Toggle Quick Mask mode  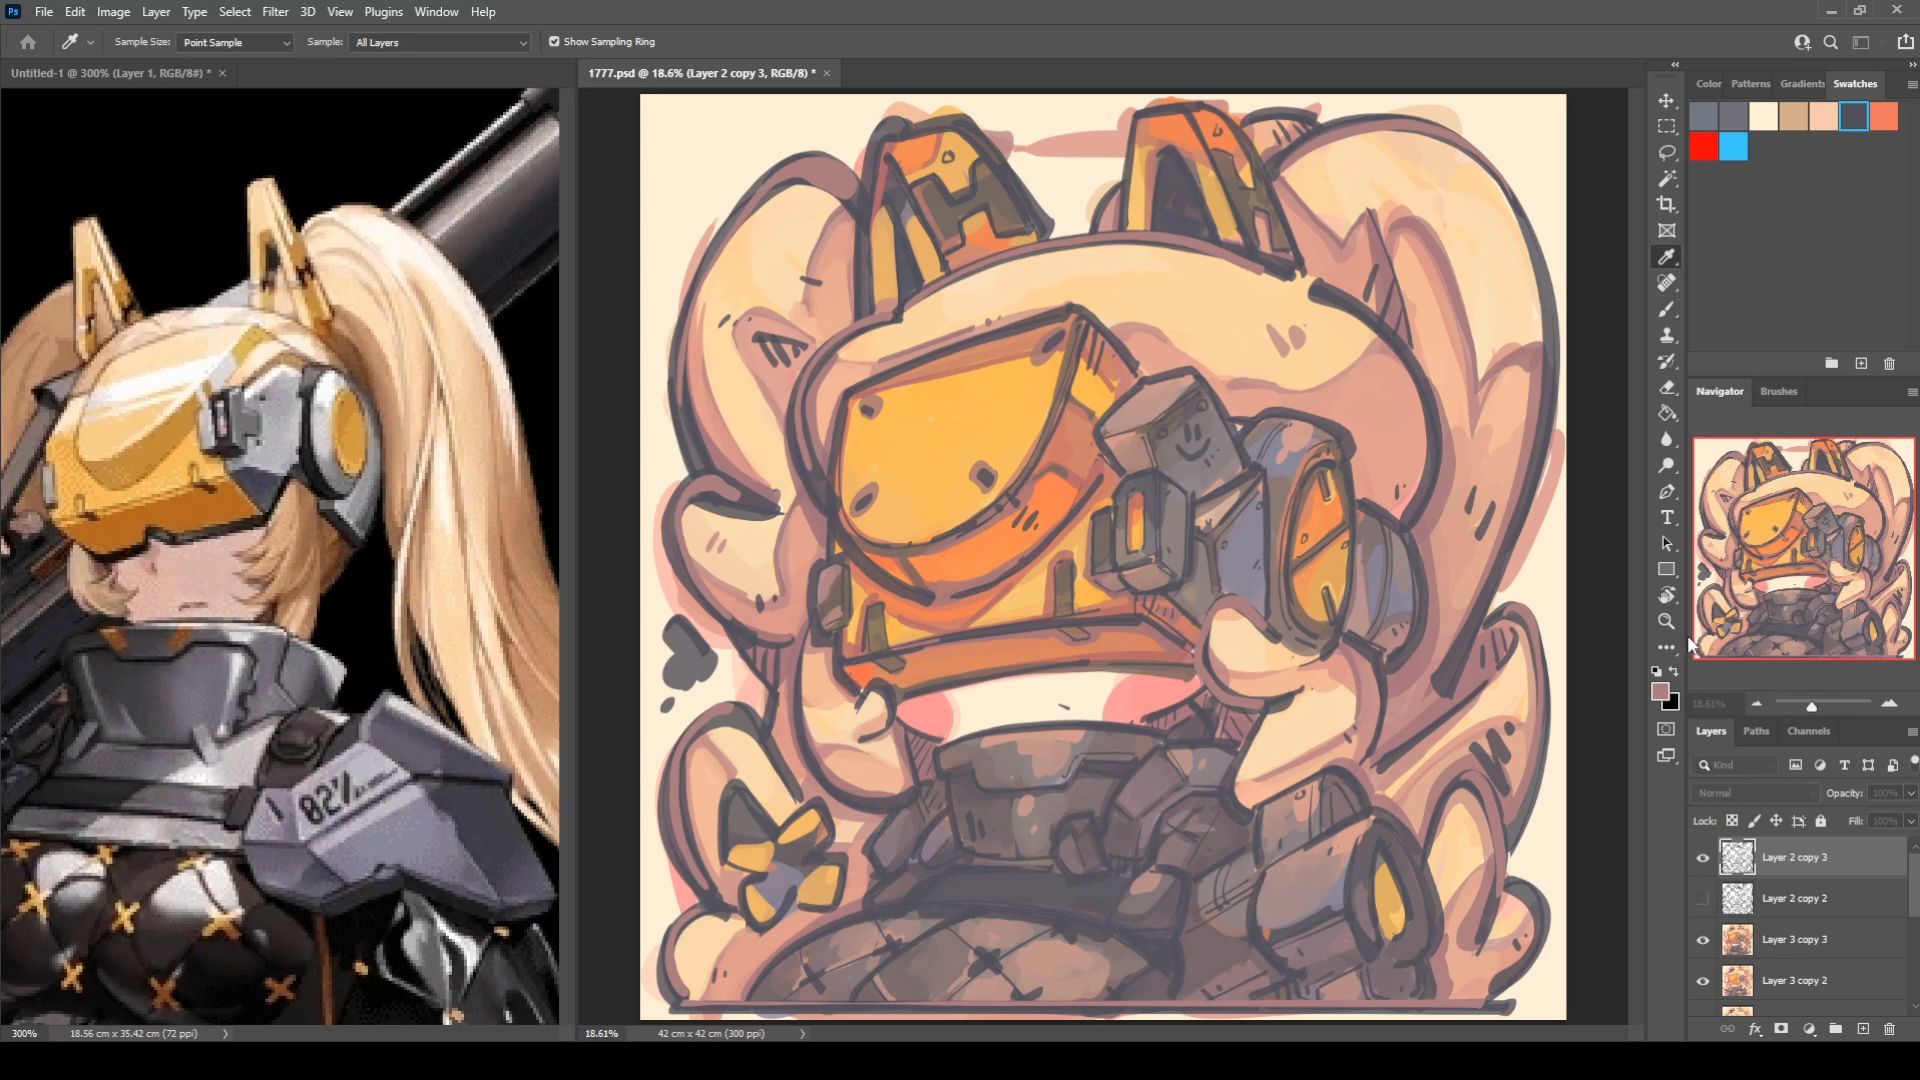pos(1666,729)
